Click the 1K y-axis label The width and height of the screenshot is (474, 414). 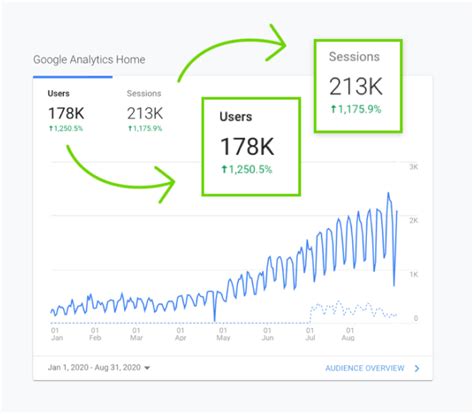414,274
